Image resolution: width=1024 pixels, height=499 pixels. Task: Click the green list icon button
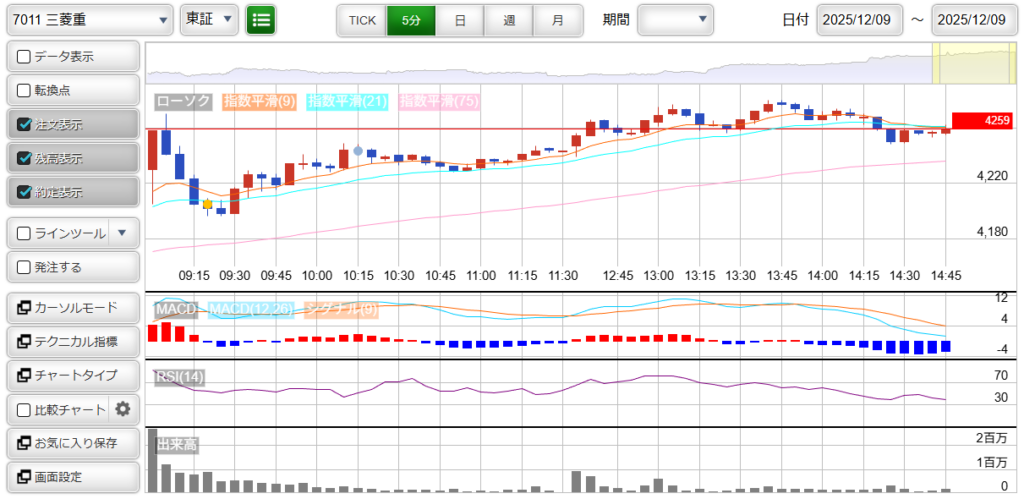(x=261, y=19)
